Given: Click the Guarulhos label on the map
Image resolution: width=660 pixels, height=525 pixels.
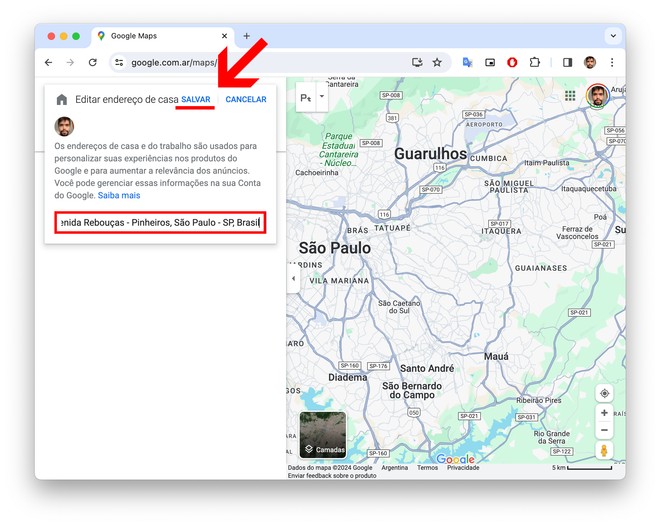Looking at the screenshot, I should (x=431, y=154).
